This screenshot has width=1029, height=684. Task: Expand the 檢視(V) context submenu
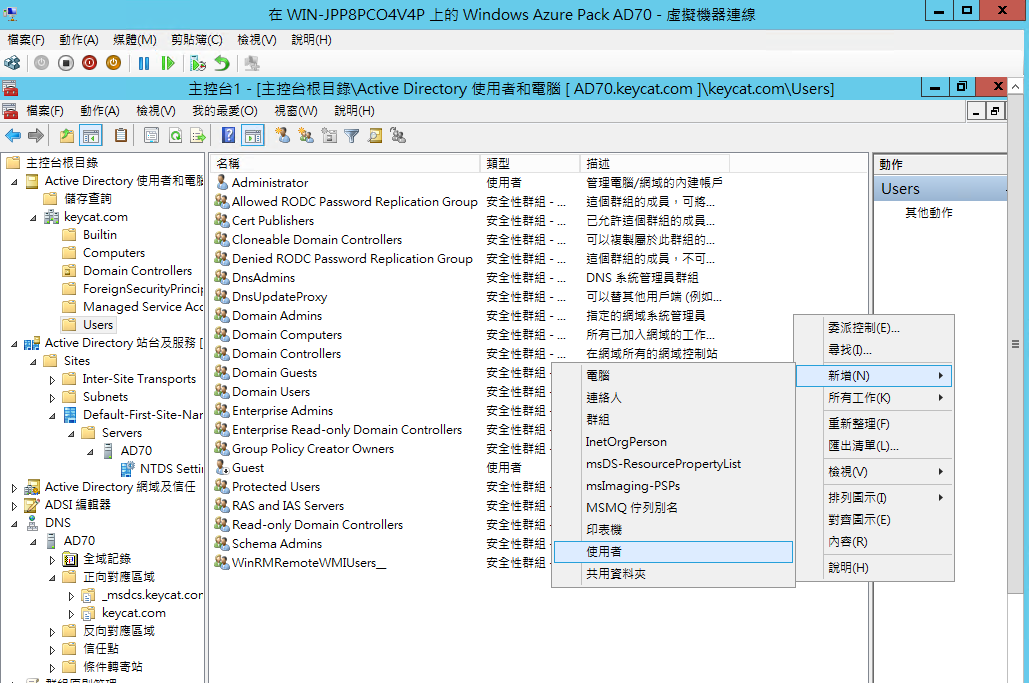874,471
